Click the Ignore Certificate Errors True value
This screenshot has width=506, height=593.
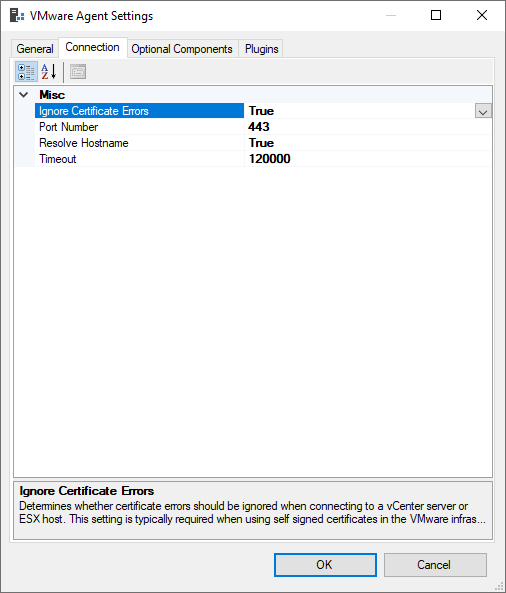[x=360, y=111]
